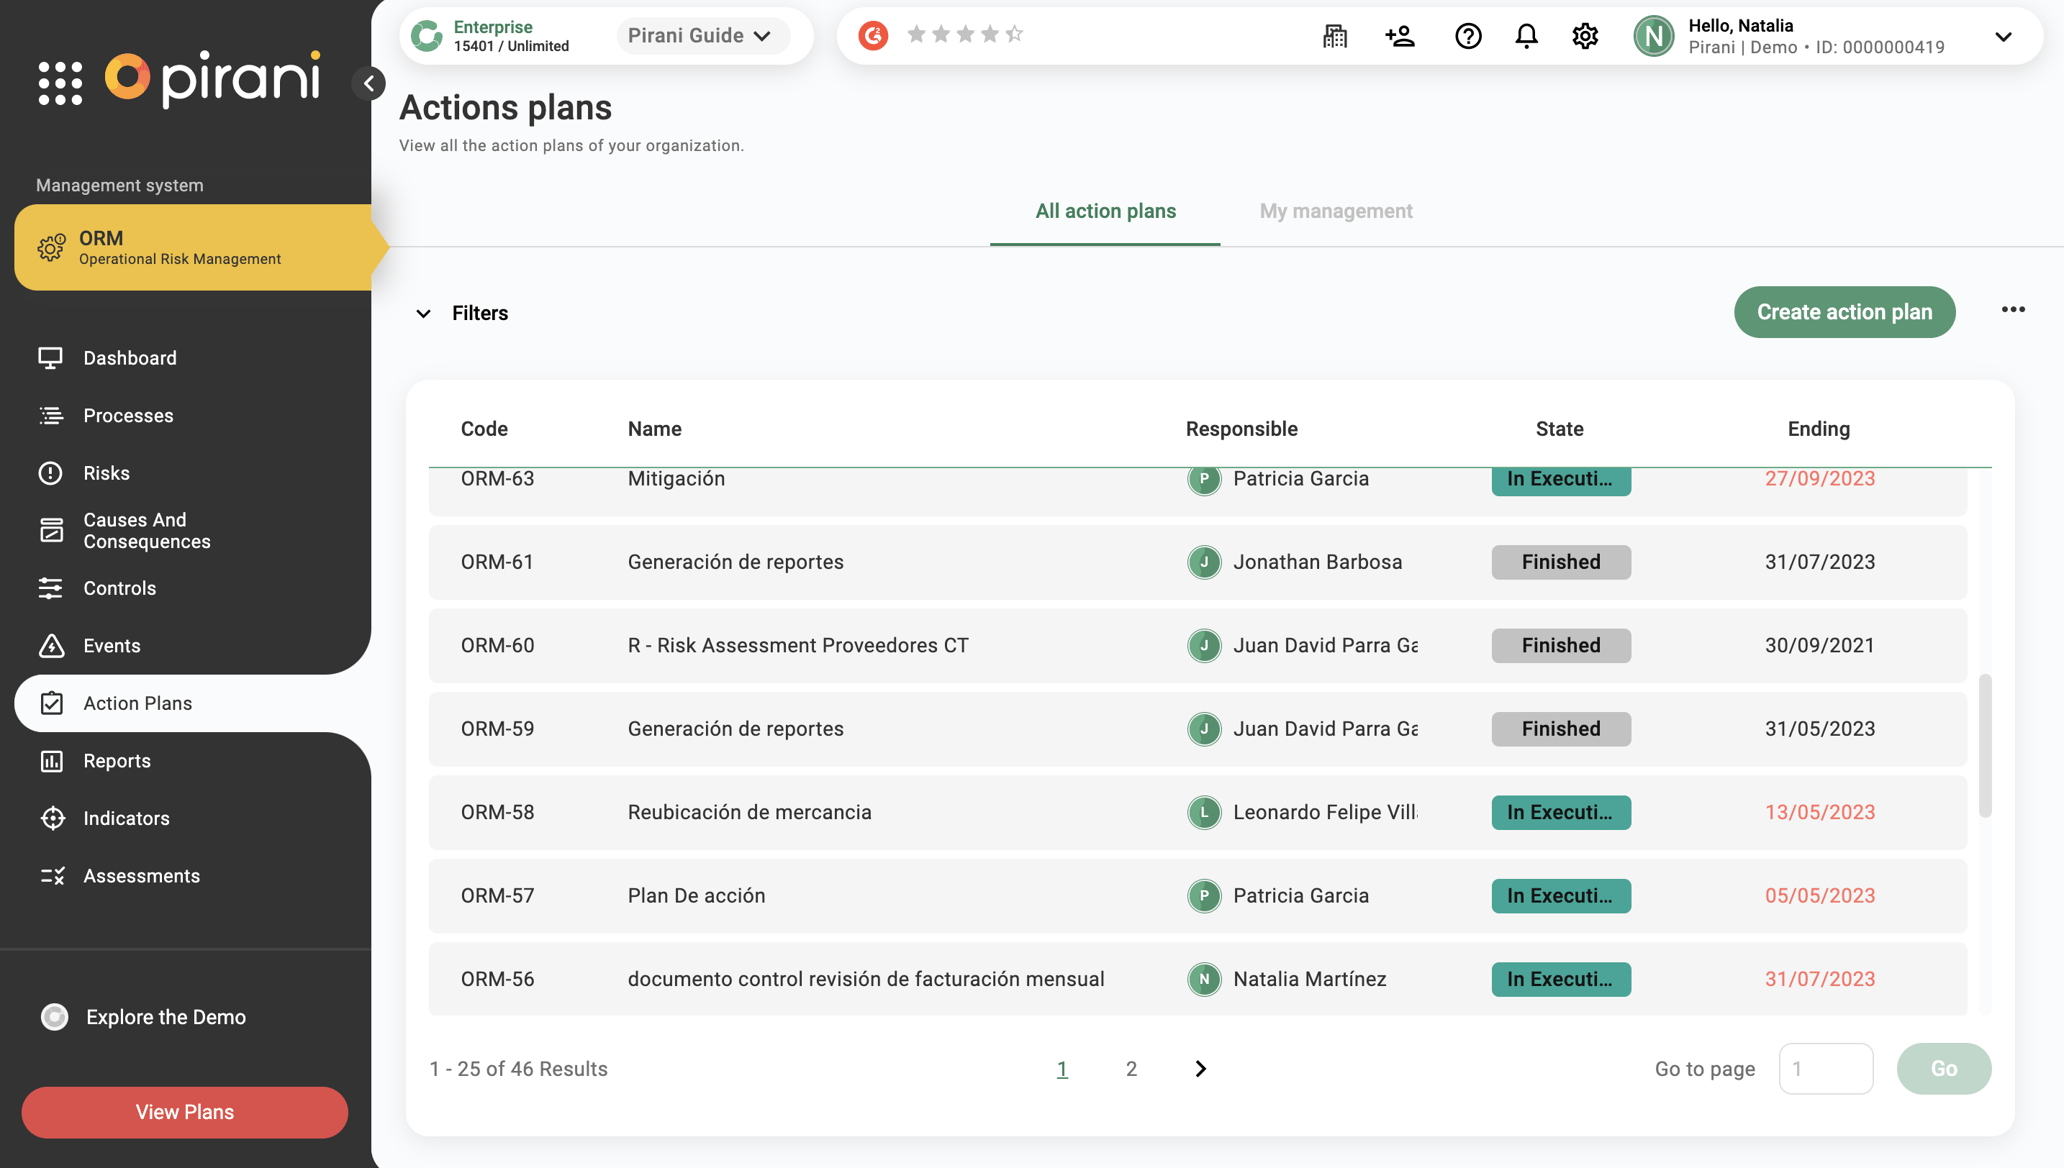This screenshot has height=1168, width=2064.
Task: Open the Assessments section
Action: click(141, 875)
